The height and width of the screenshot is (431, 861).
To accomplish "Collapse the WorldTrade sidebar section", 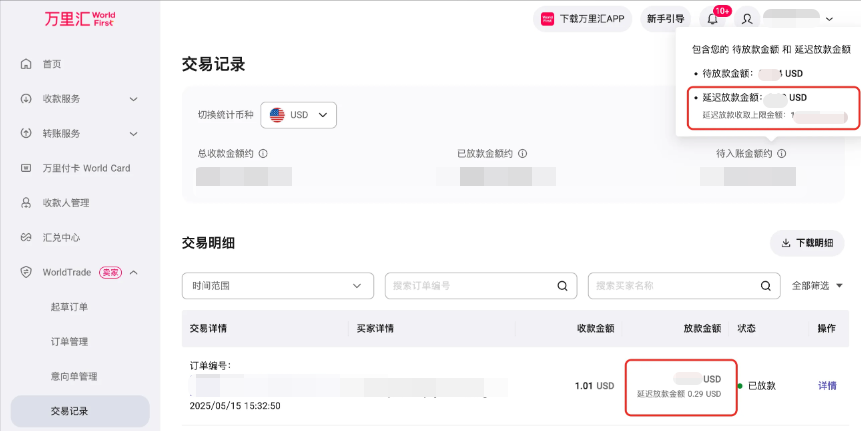I will click(134, 272).
